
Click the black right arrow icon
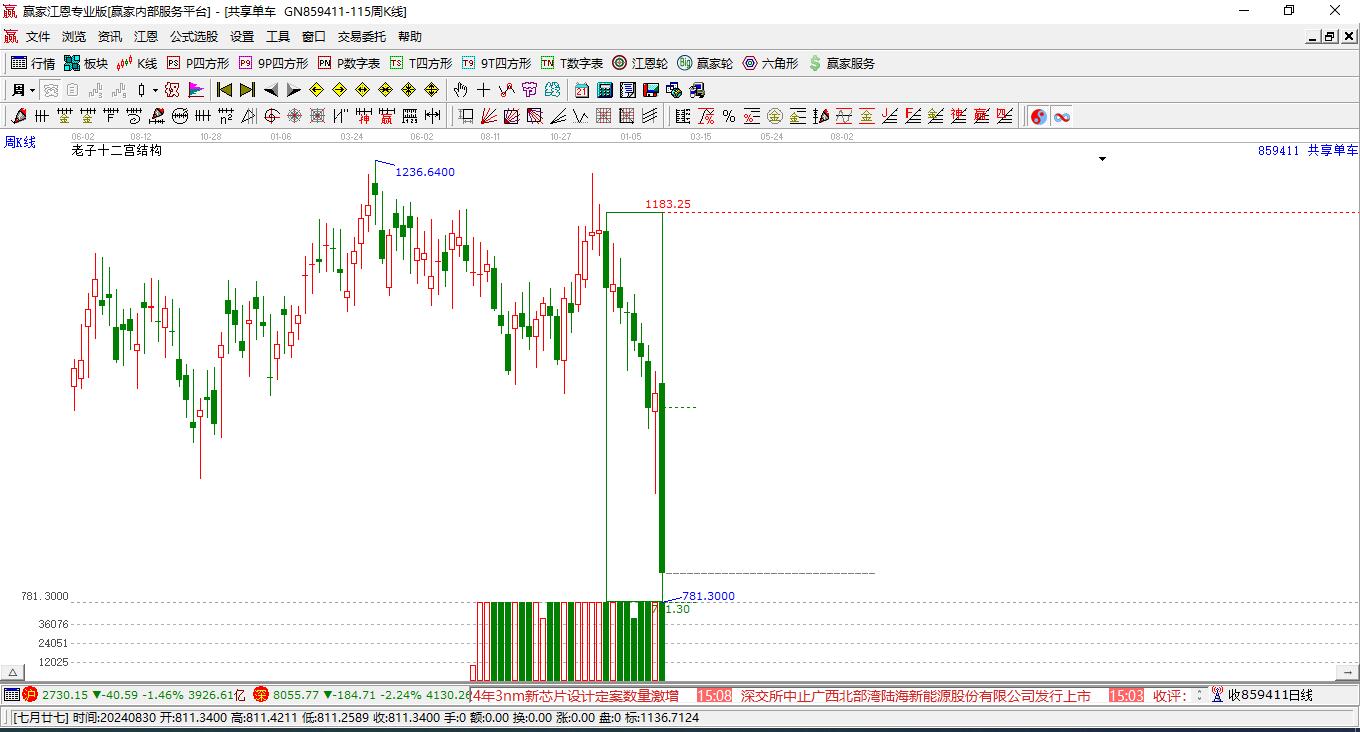293,90
